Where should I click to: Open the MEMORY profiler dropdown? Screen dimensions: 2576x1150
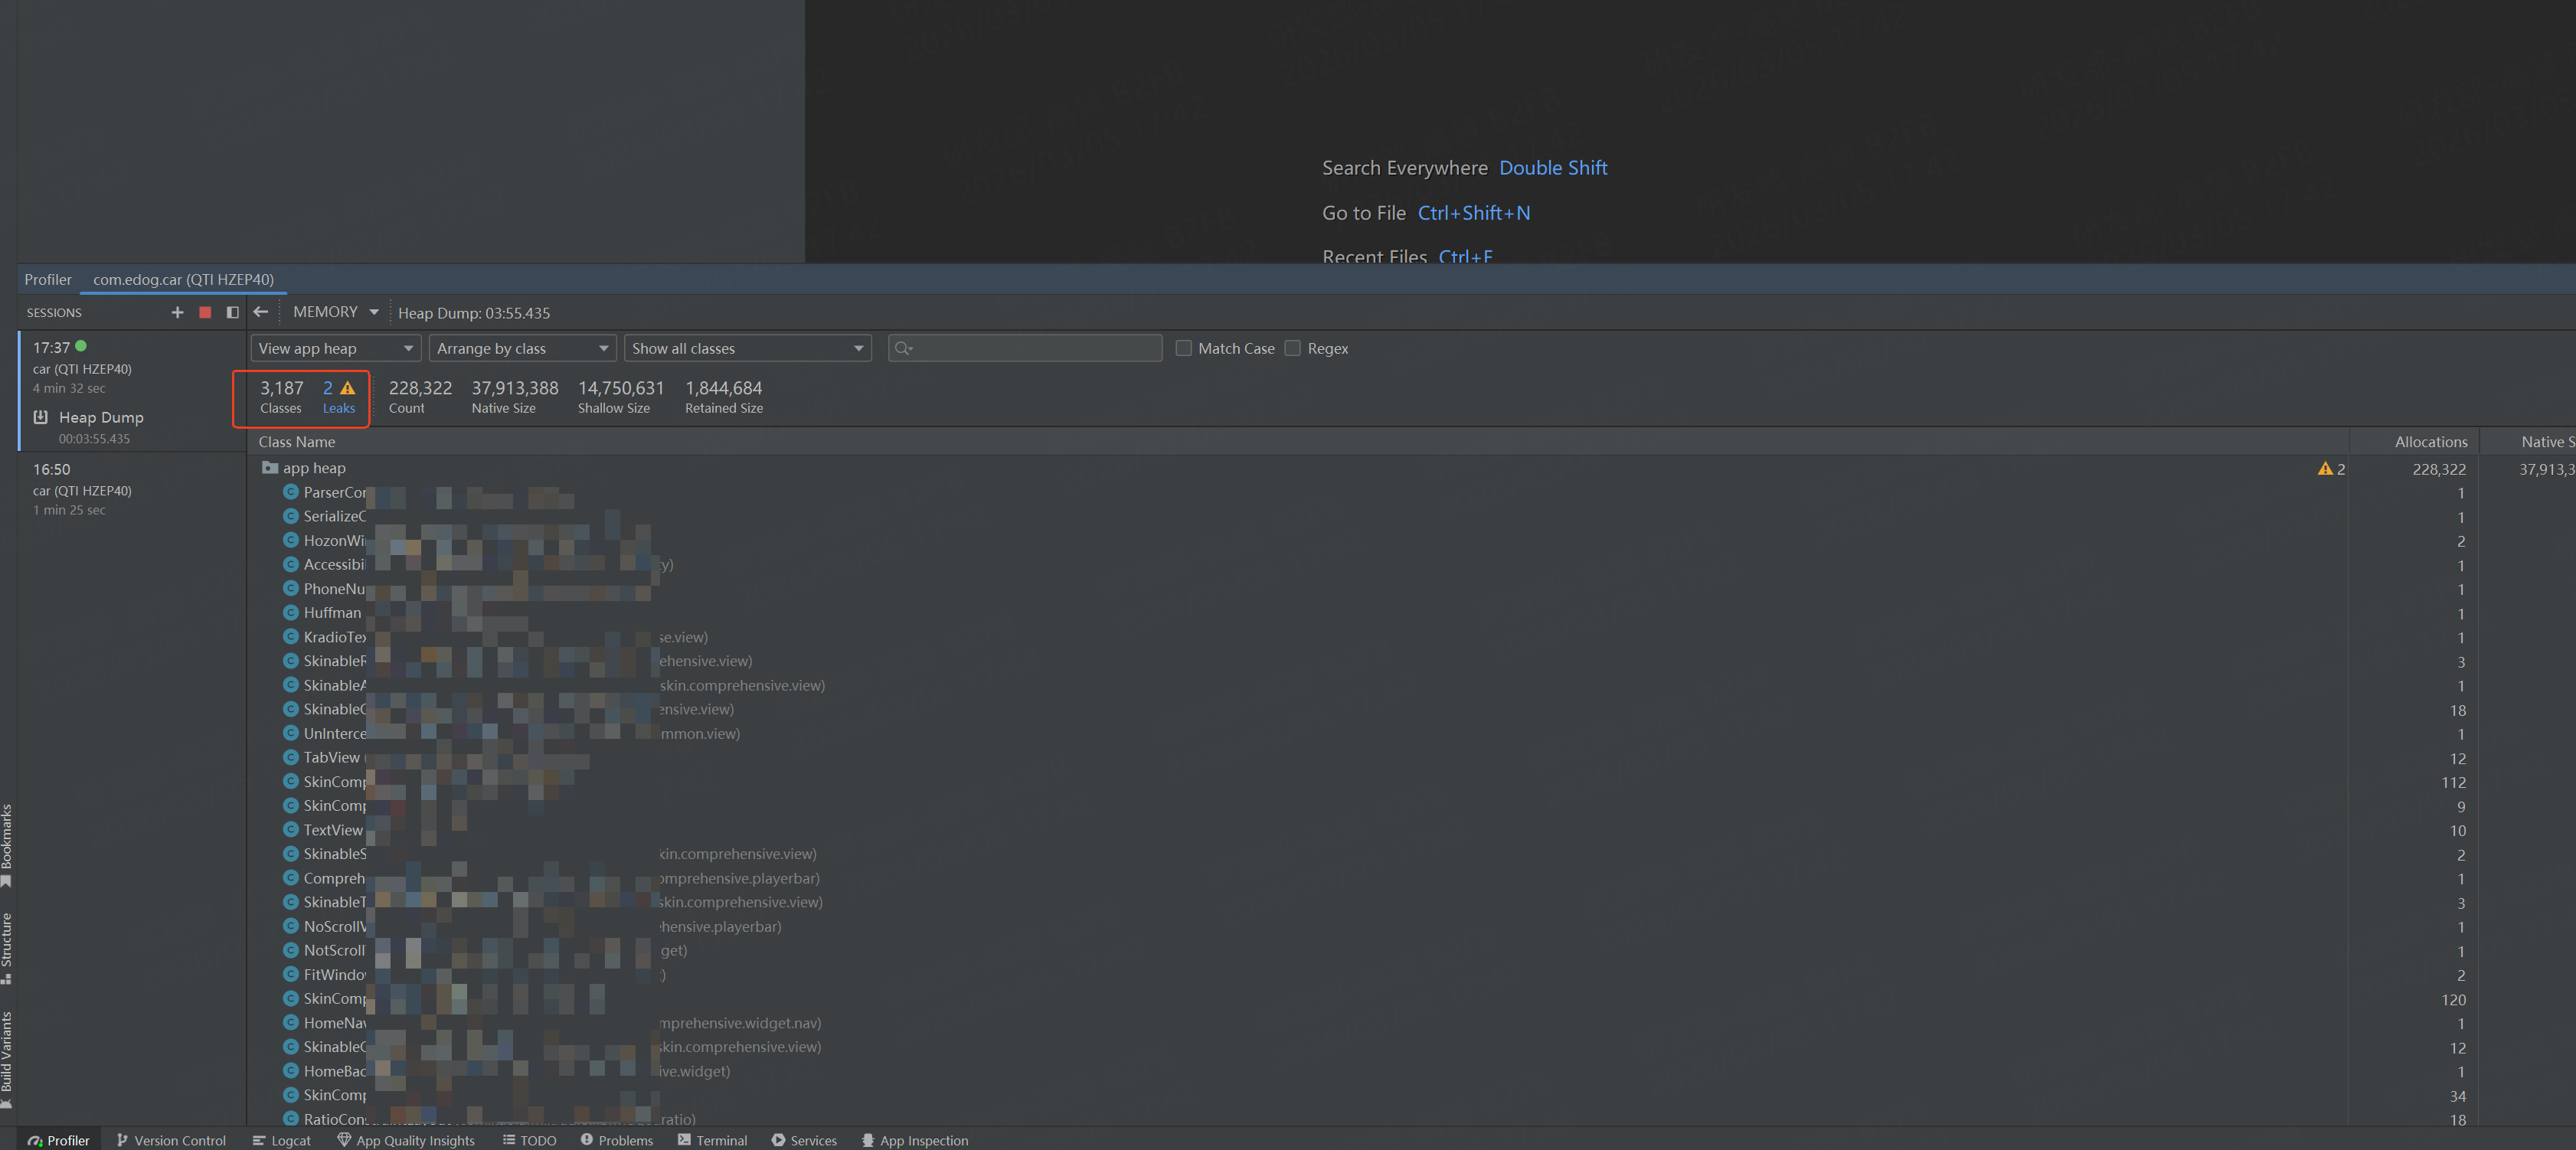pos(336,312)
